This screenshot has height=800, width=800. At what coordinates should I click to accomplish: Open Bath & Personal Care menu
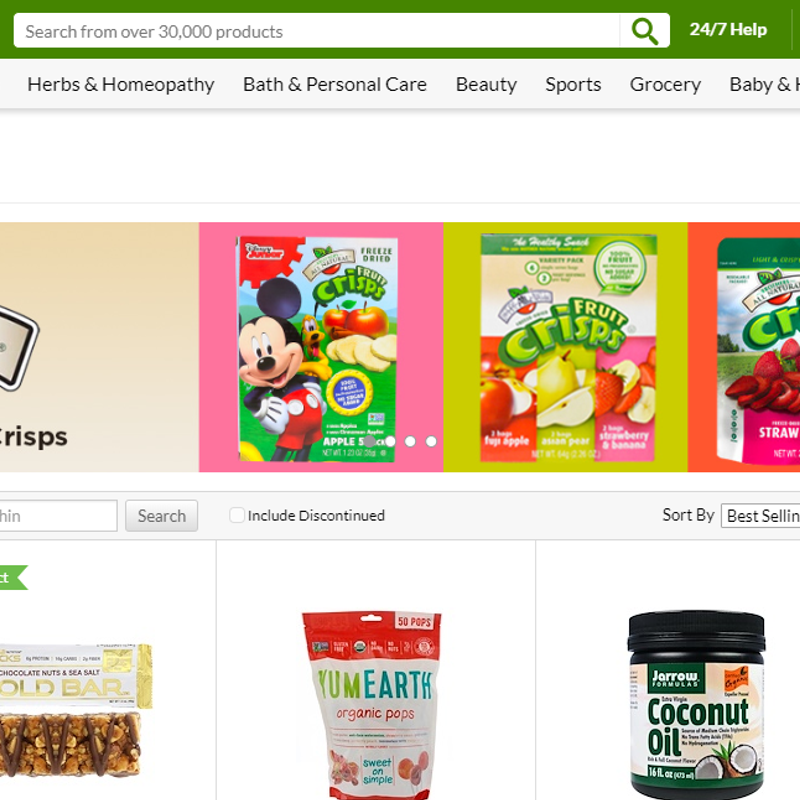(335, 84)
